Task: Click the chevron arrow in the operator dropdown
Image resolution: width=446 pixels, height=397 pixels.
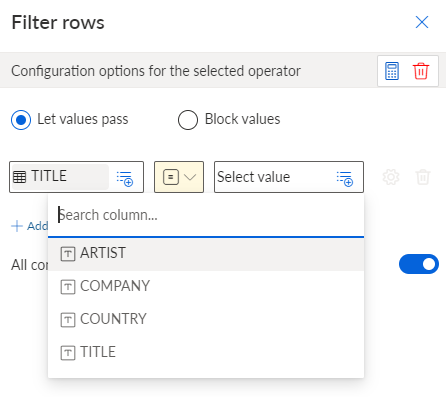Action: tap(190, 177)
